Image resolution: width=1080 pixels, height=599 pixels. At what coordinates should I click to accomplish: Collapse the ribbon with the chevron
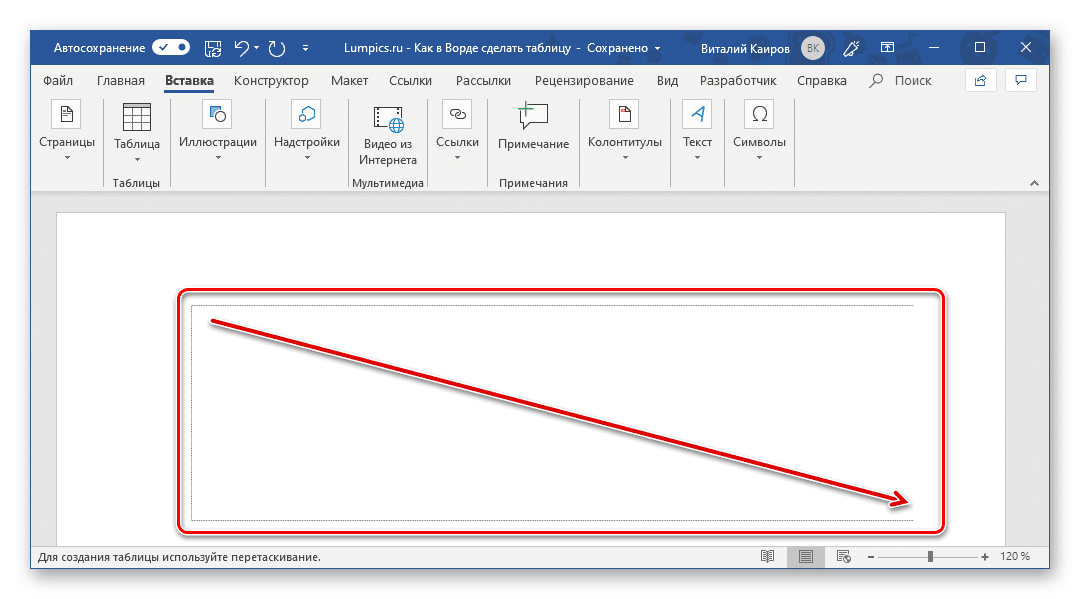1034,183
